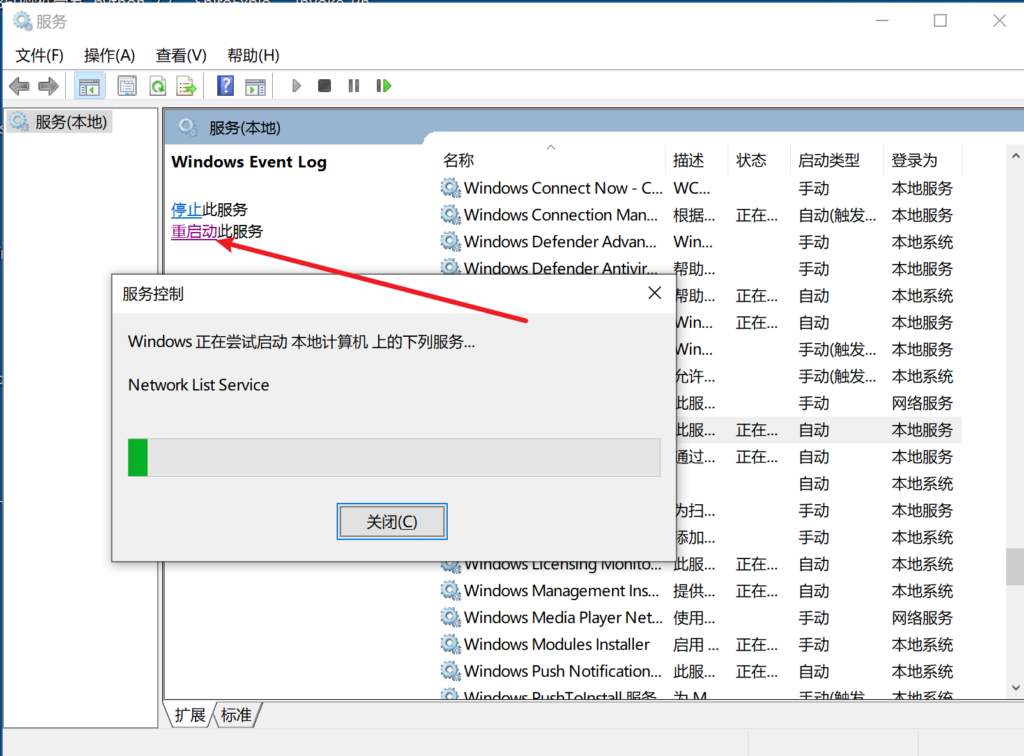Screen dimensions: 1024x756
Task: Click the Back arrow toolbar icon
Action: [20, 86]
